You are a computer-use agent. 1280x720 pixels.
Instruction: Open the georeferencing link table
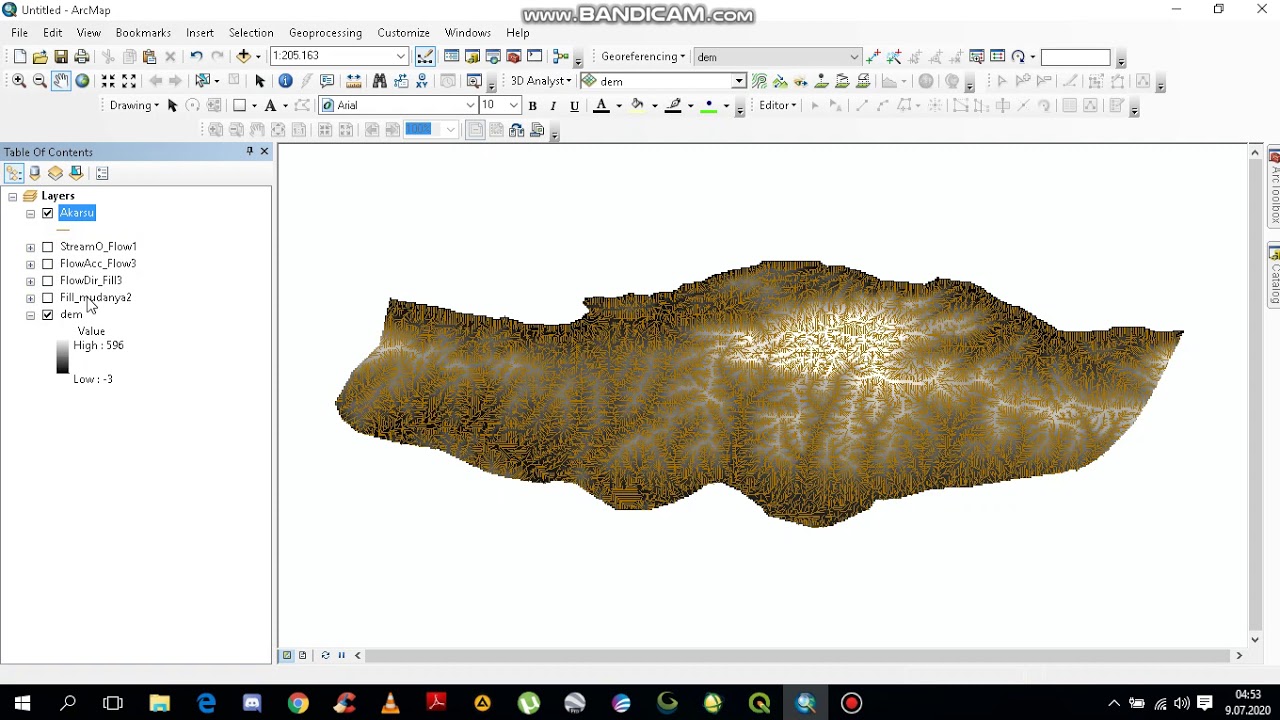[997, 57]
